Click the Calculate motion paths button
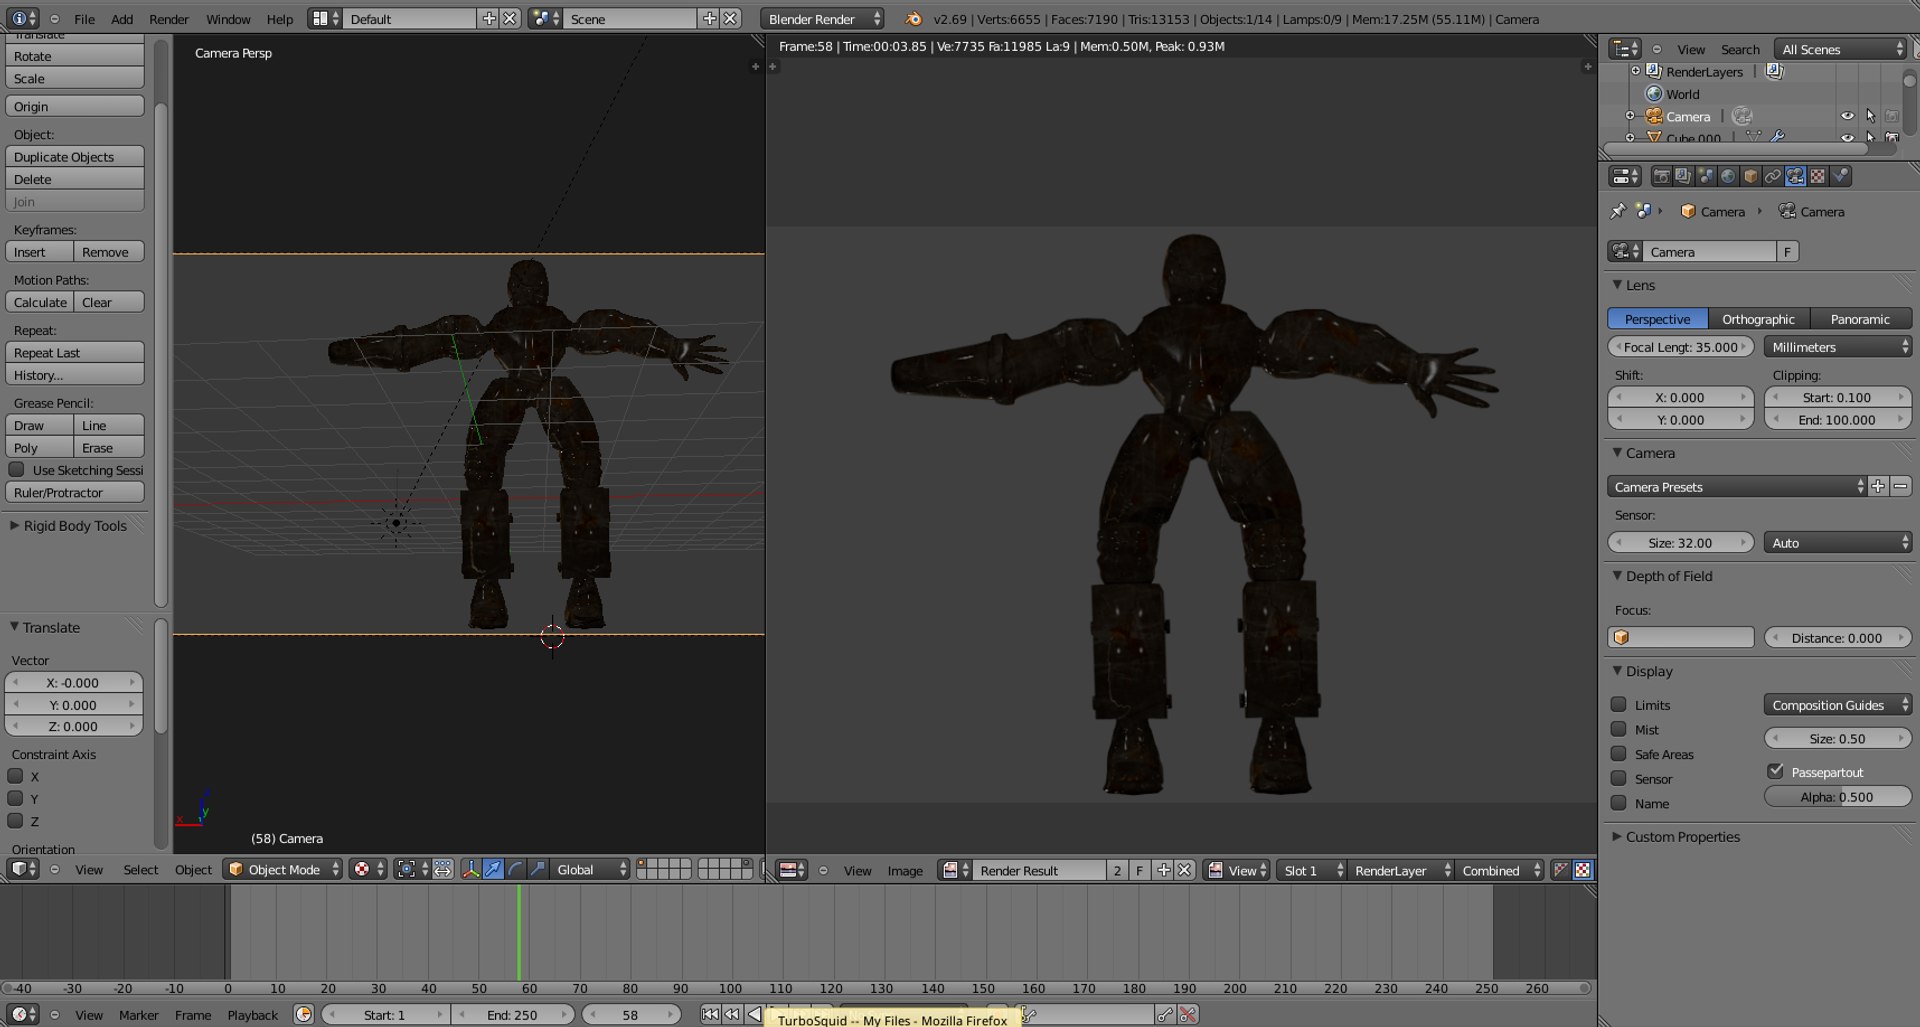This screenshot has height=1027, width=1920. [39, 302]
